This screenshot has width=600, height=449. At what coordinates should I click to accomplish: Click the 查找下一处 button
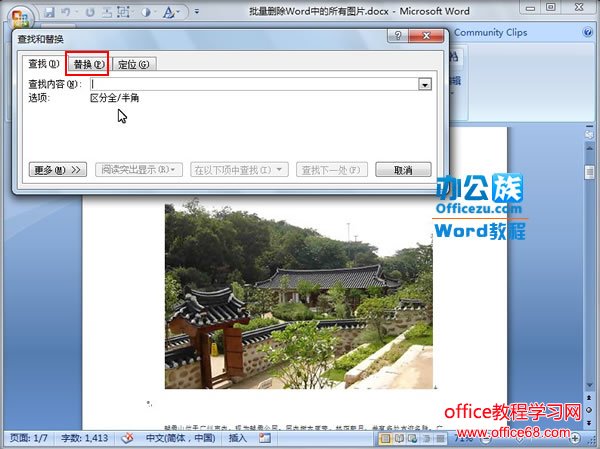pyautogui.click(x=332, y=170)
